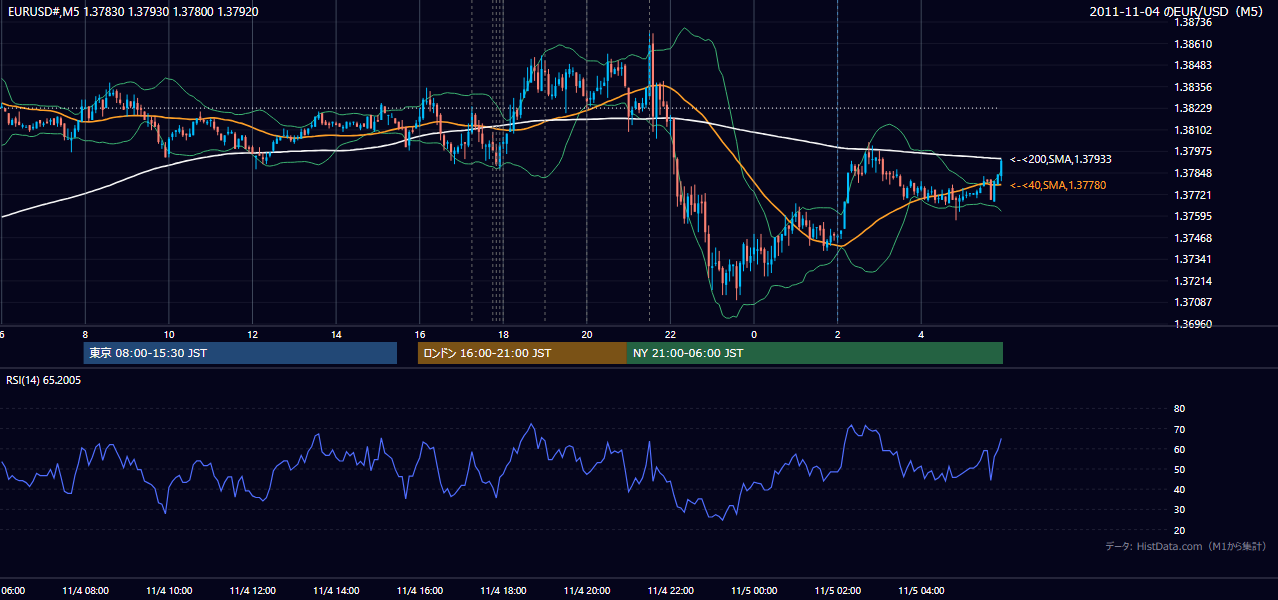This screenshot has width=1278, height=600.
Task: Click price axis label 1.37848
Action: (x=1193, y=173)
